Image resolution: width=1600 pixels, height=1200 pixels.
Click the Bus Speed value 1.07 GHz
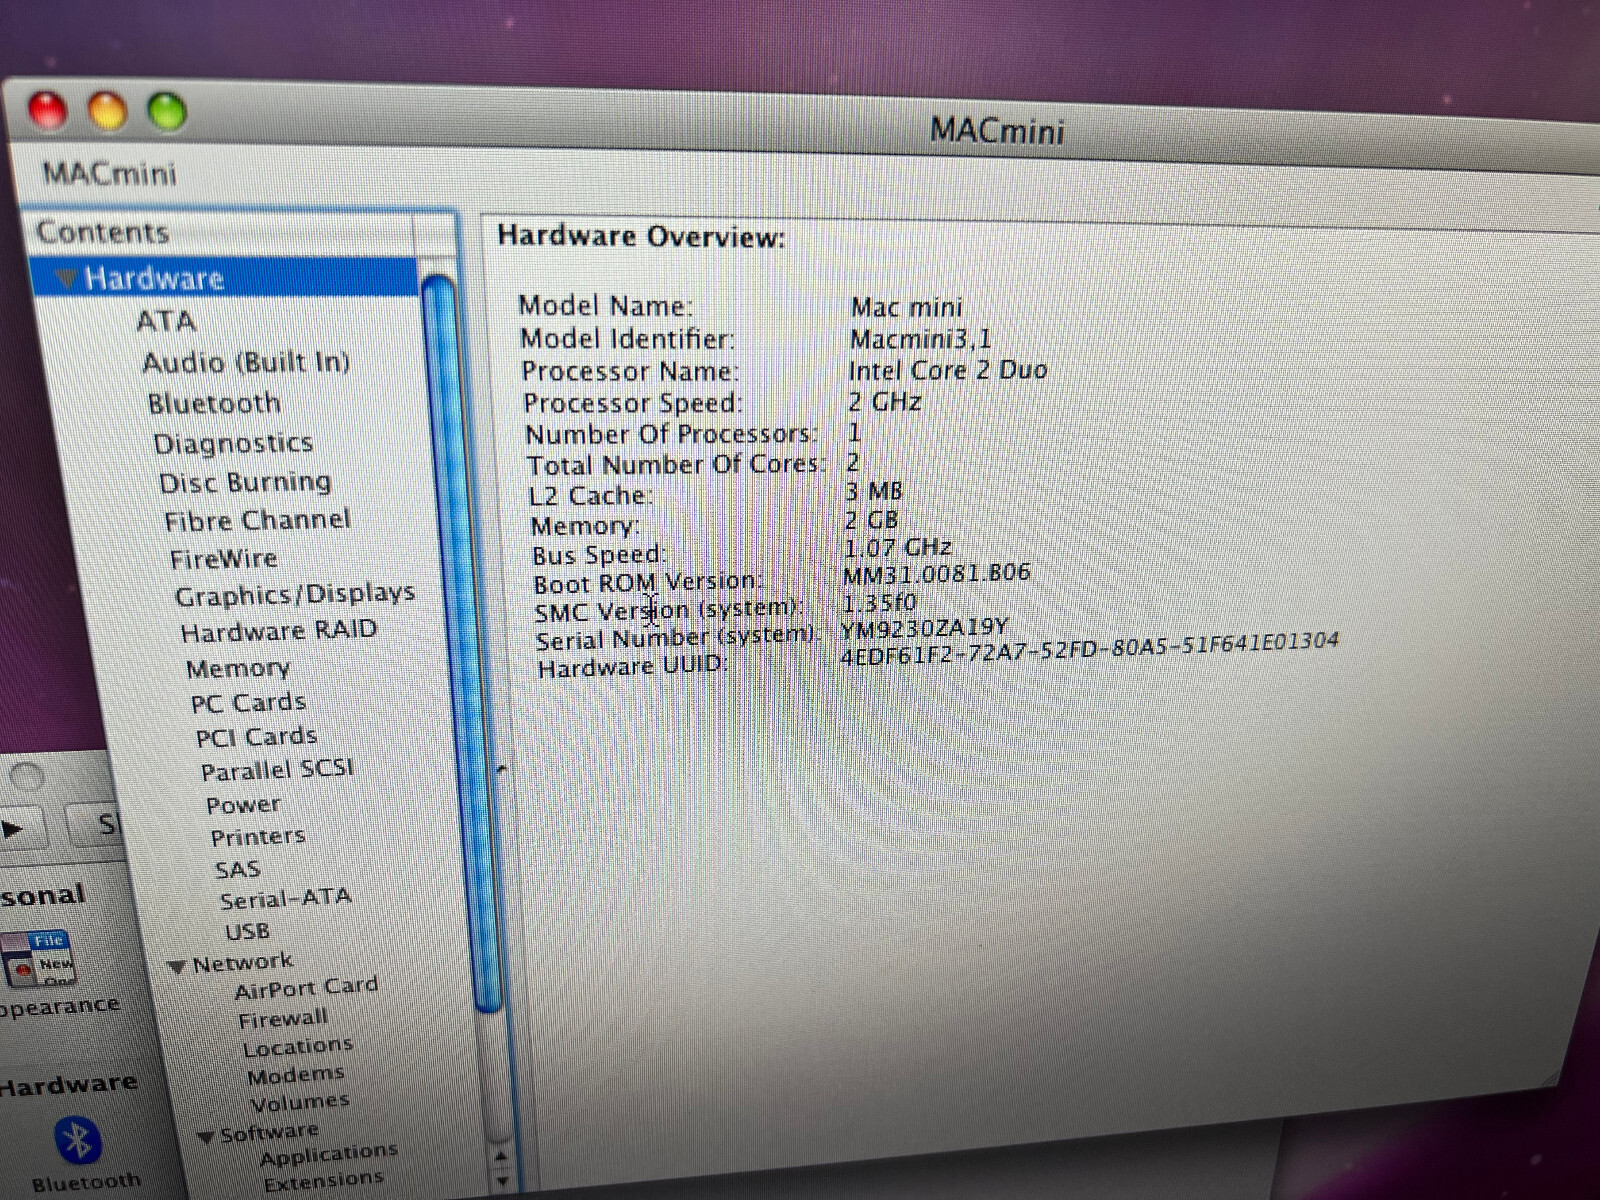pyautogui.click(x=897, y=547)
